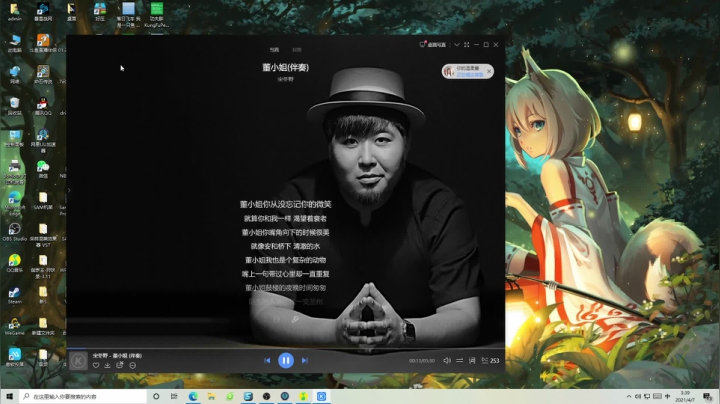Click the blue link in notification popup

[x=470, y=74]
